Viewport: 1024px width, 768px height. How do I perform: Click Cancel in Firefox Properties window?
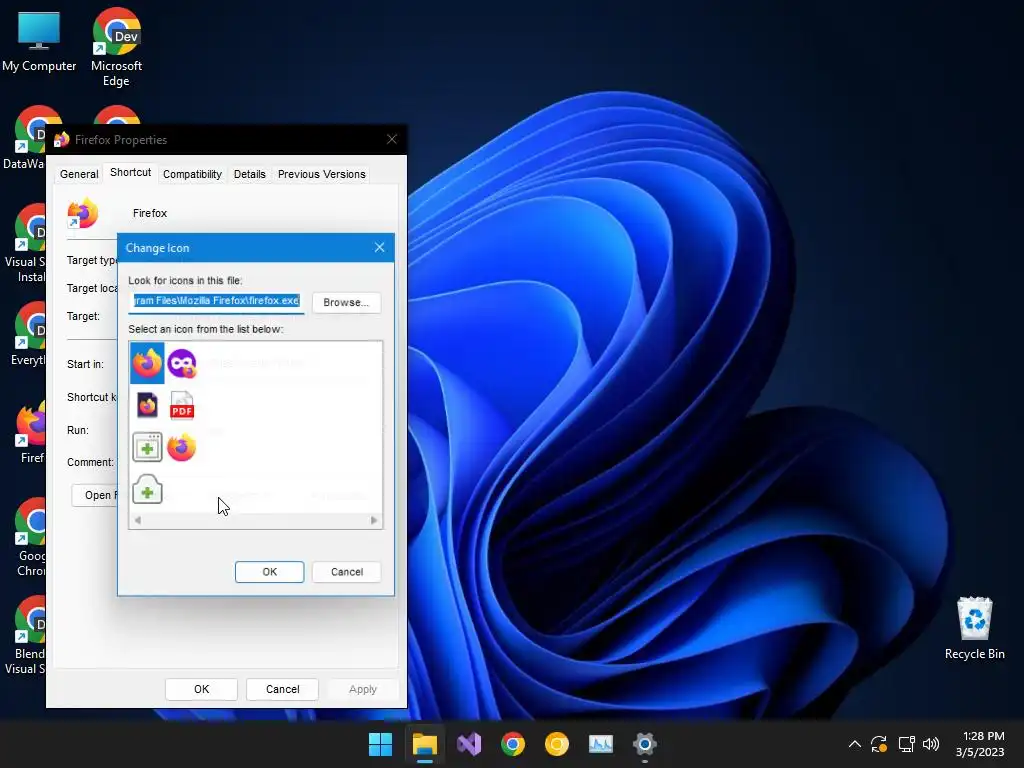(x=282, y=689)
